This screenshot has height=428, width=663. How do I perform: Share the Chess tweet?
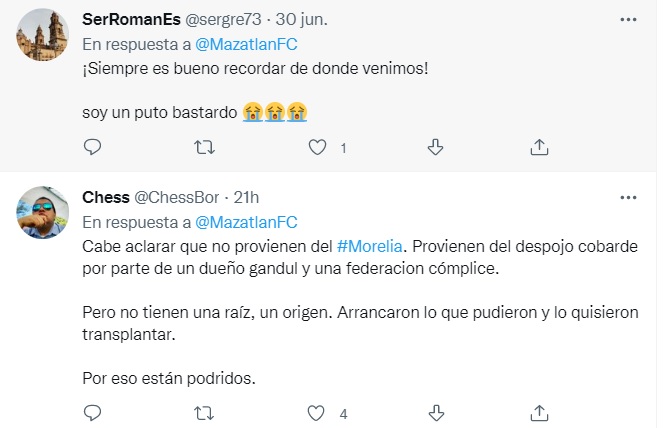tap(539, 412)
